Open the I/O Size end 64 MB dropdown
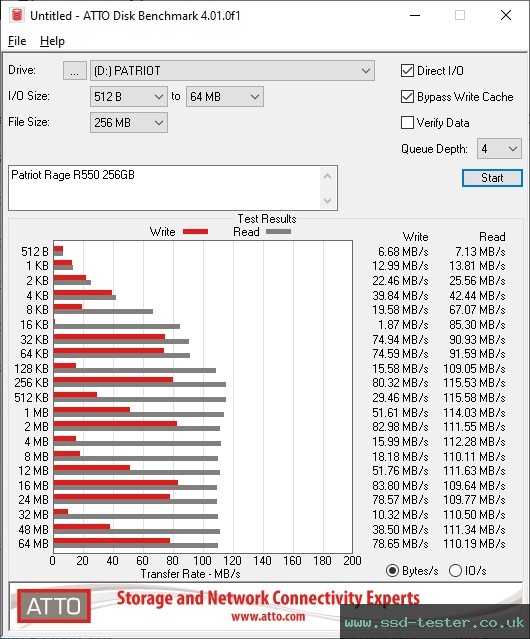Screen dimensions: 530x639 (225, 97)
